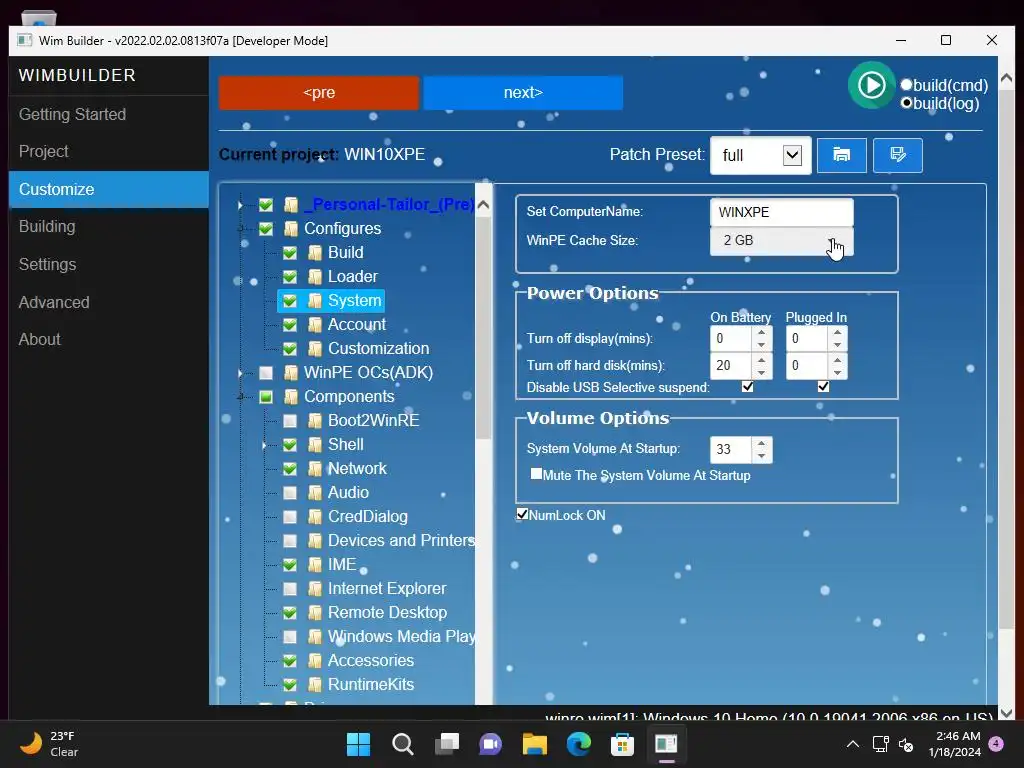This screenshot has width=1024, height=768.
Task: Select the Devices and Printers tree item
Action: tap(401, 541)
